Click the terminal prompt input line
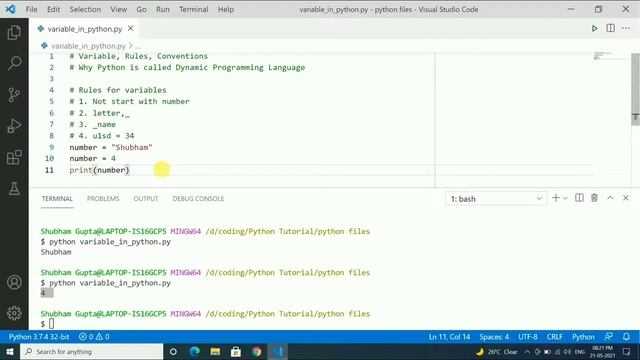 (x=51, y=324)
